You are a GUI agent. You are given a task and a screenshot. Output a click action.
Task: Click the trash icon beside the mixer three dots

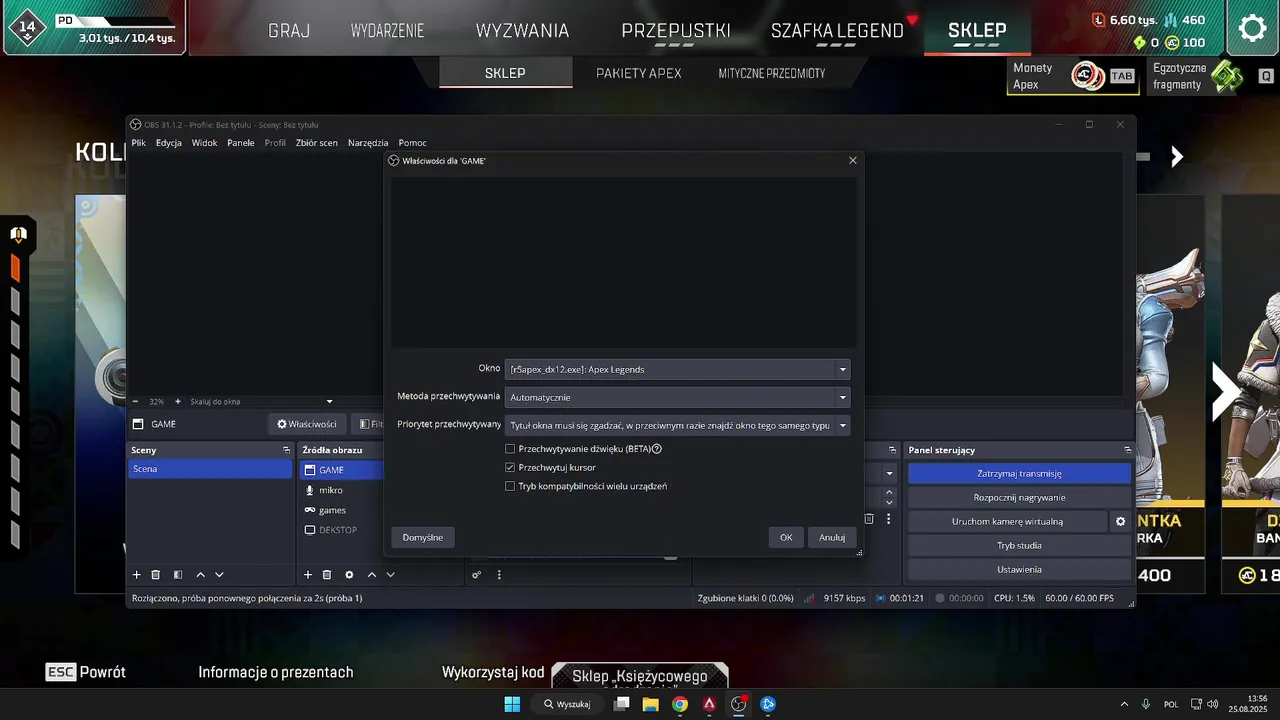coord(869,519)
